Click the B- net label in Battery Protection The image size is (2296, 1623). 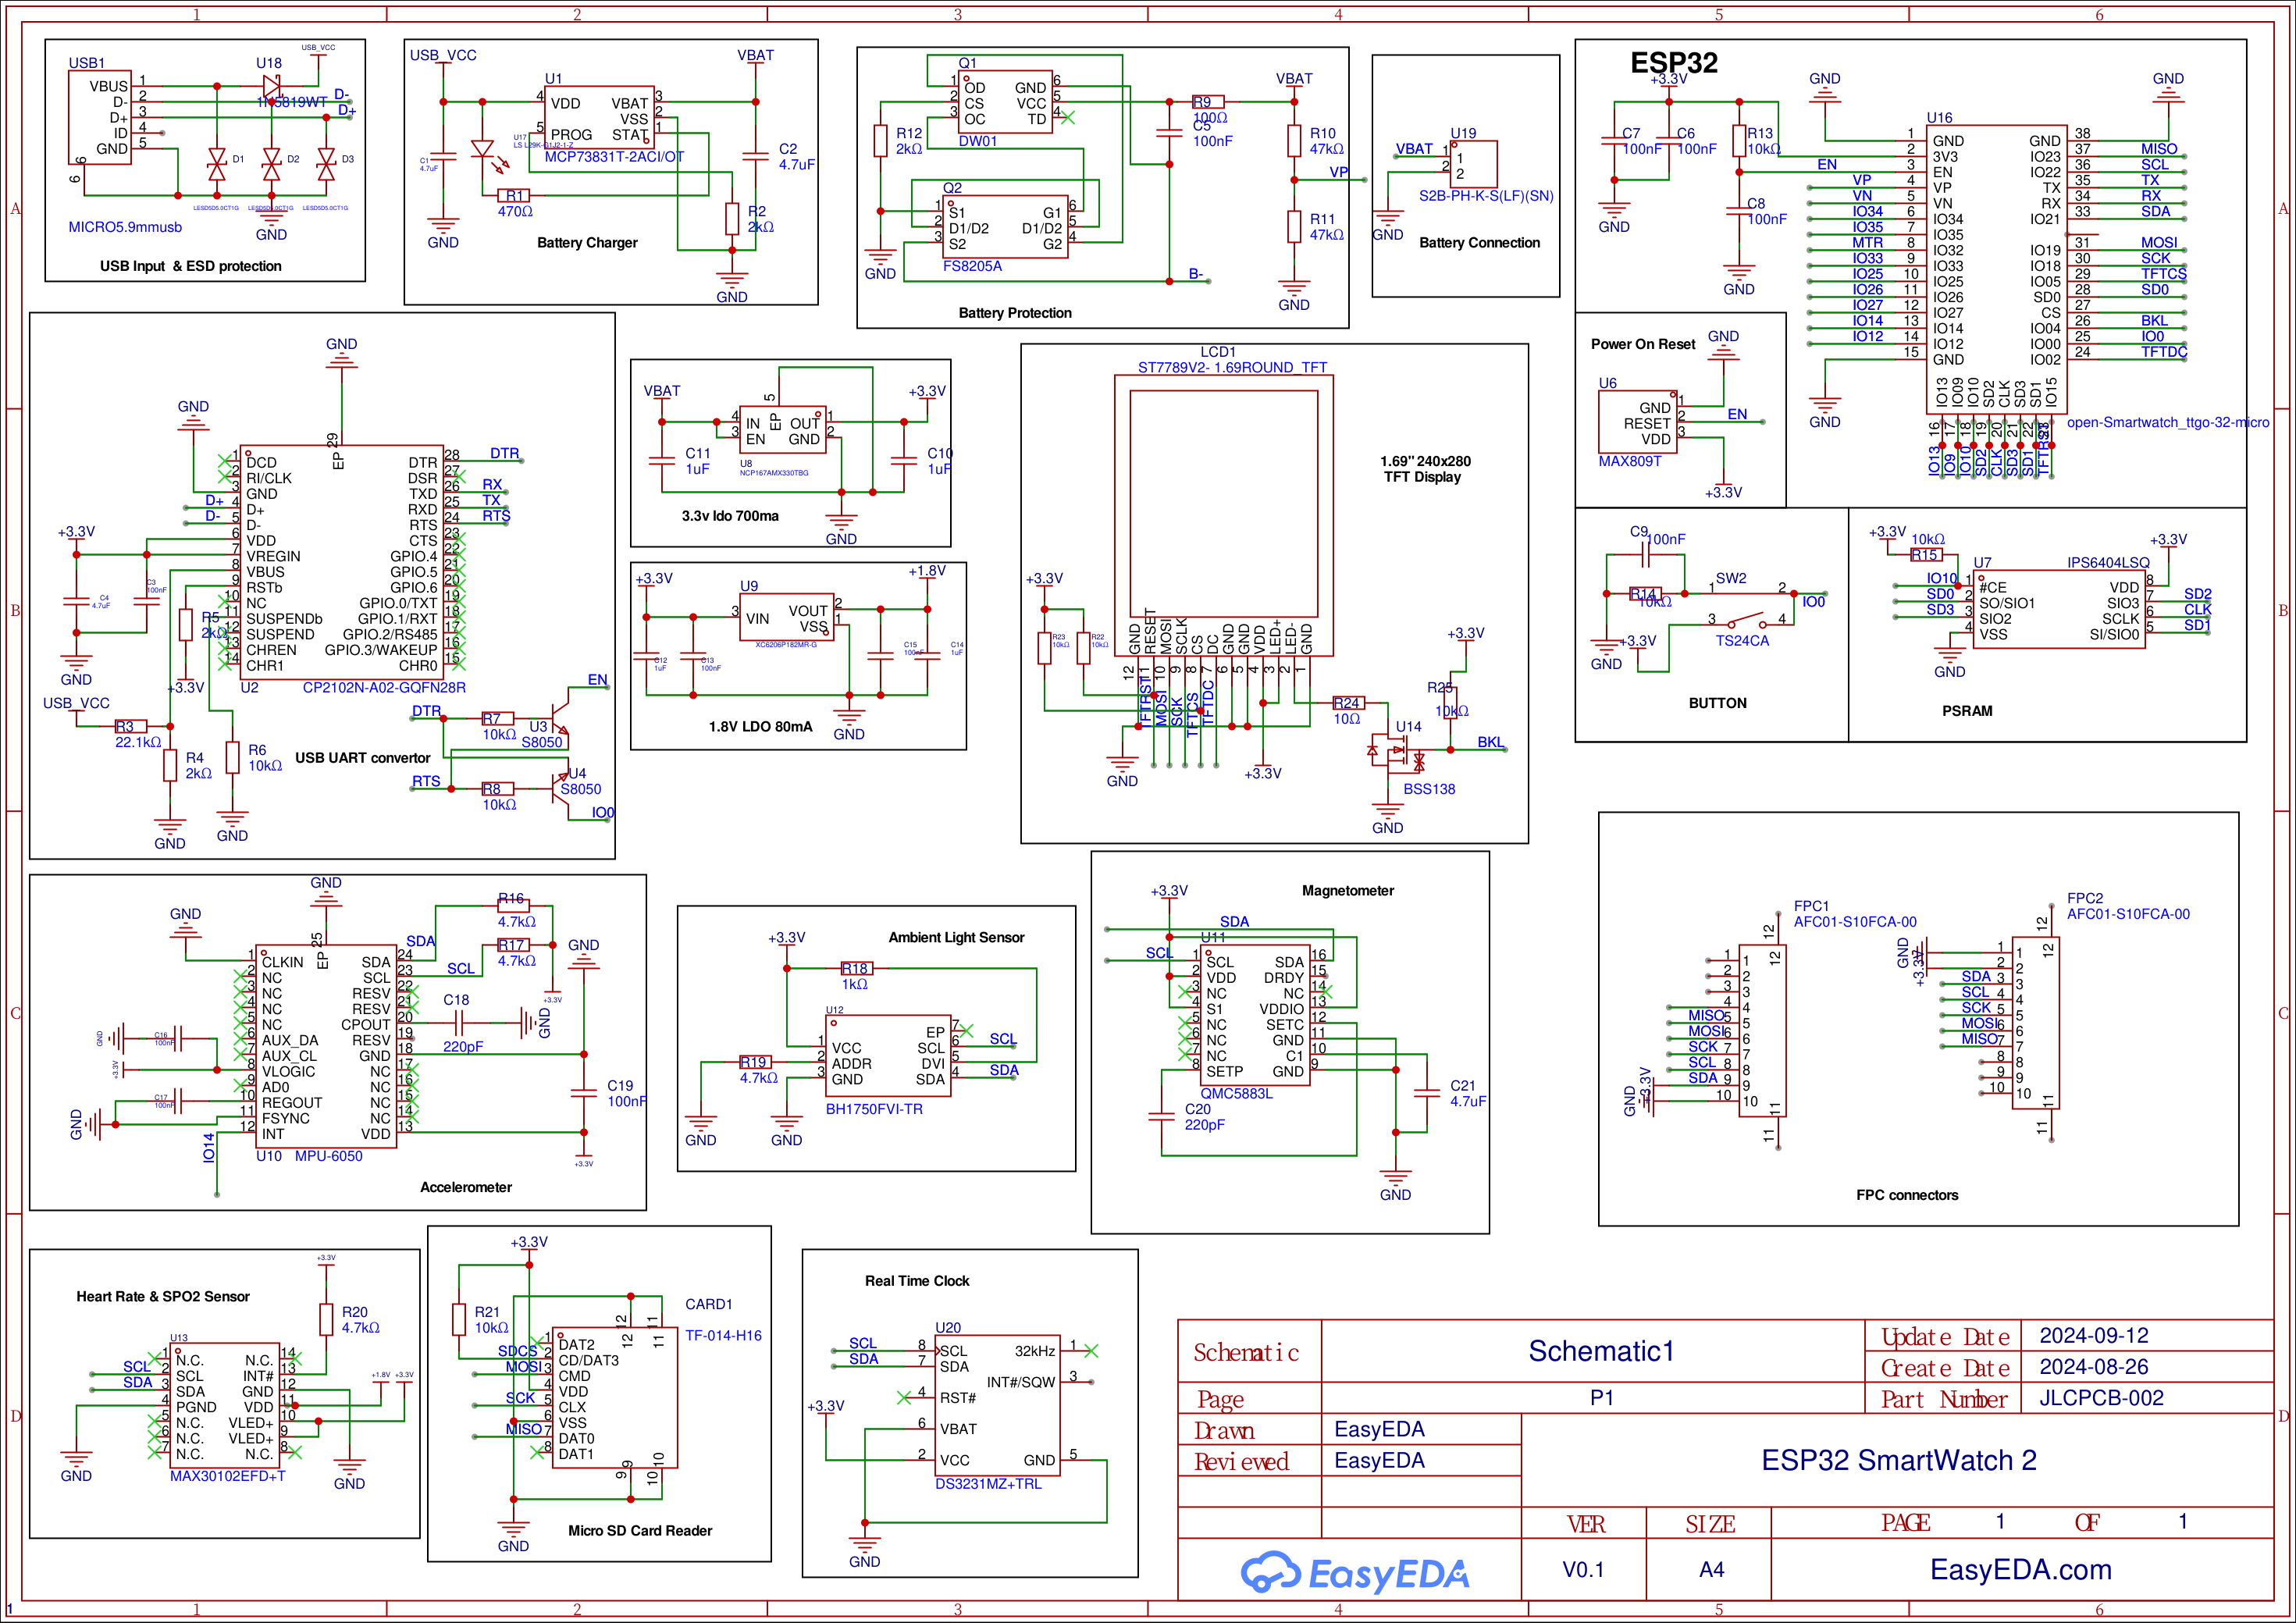click(1195, 273)
